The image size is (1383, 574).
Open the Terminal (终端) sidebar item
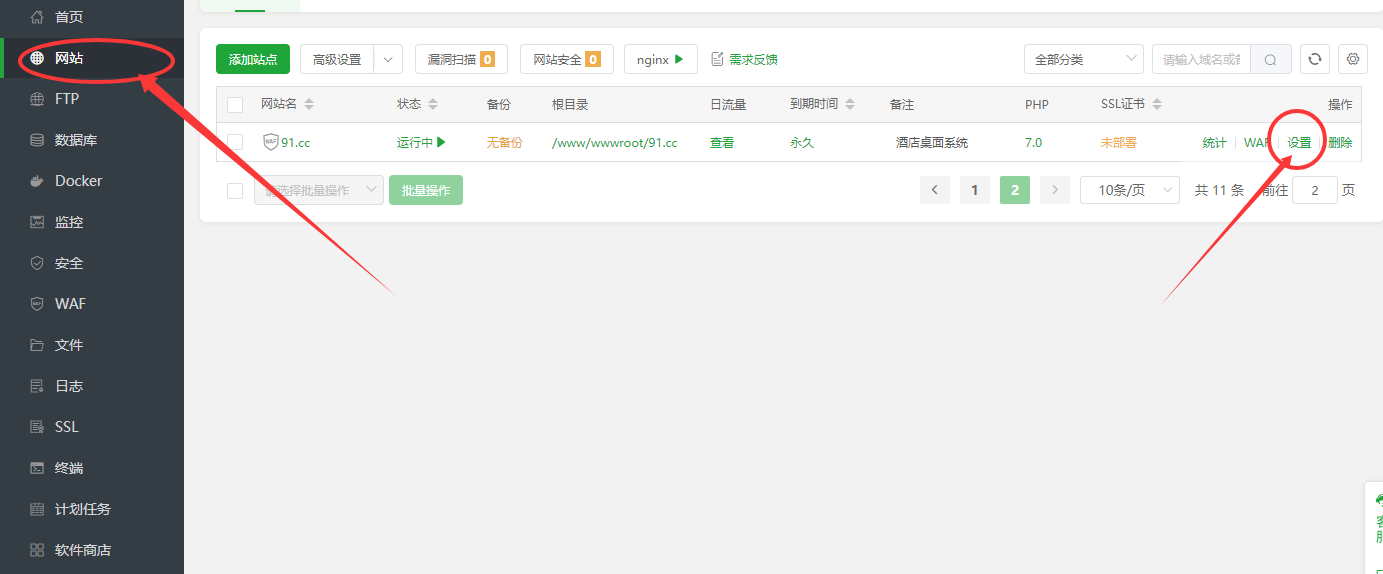[68, 468]
